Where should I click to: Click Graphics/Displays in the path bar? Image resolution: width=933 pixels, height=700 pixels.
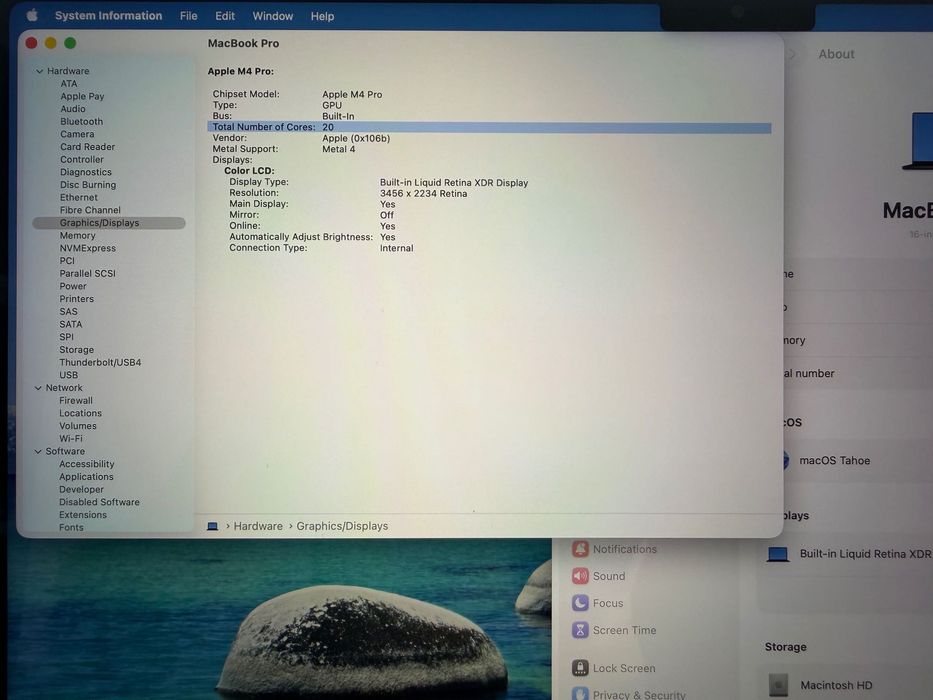point(342,526)
